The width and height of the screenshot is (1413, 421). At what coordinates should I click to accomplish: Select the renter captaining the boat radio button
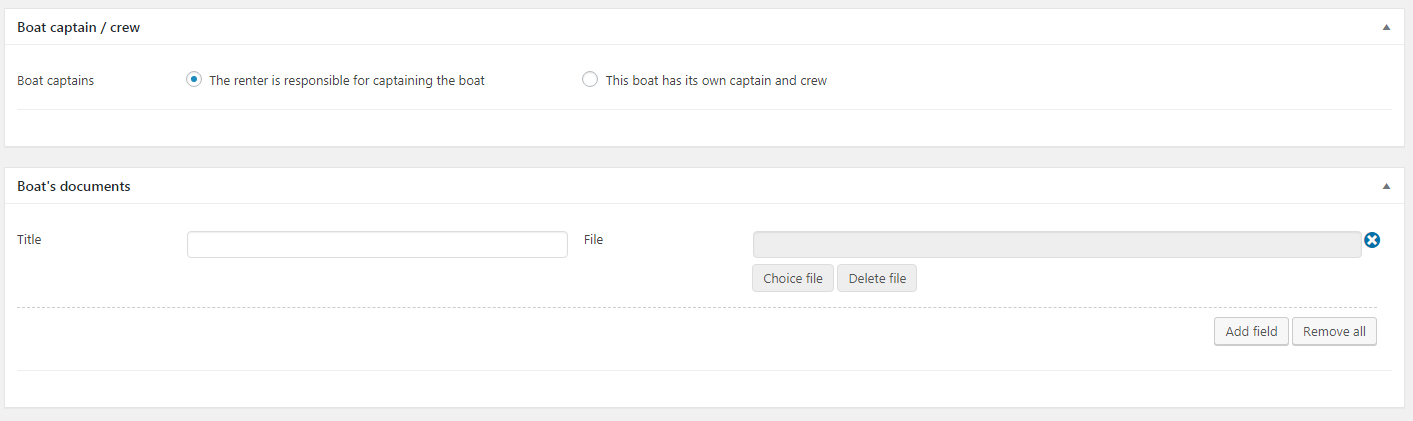pos(194,80)
